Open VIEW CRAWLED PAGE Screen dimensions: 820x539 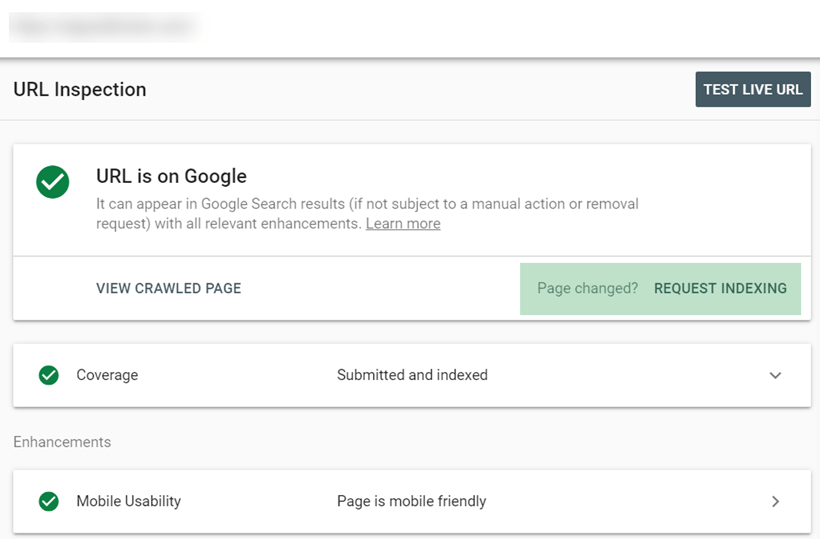coord(168,288)
